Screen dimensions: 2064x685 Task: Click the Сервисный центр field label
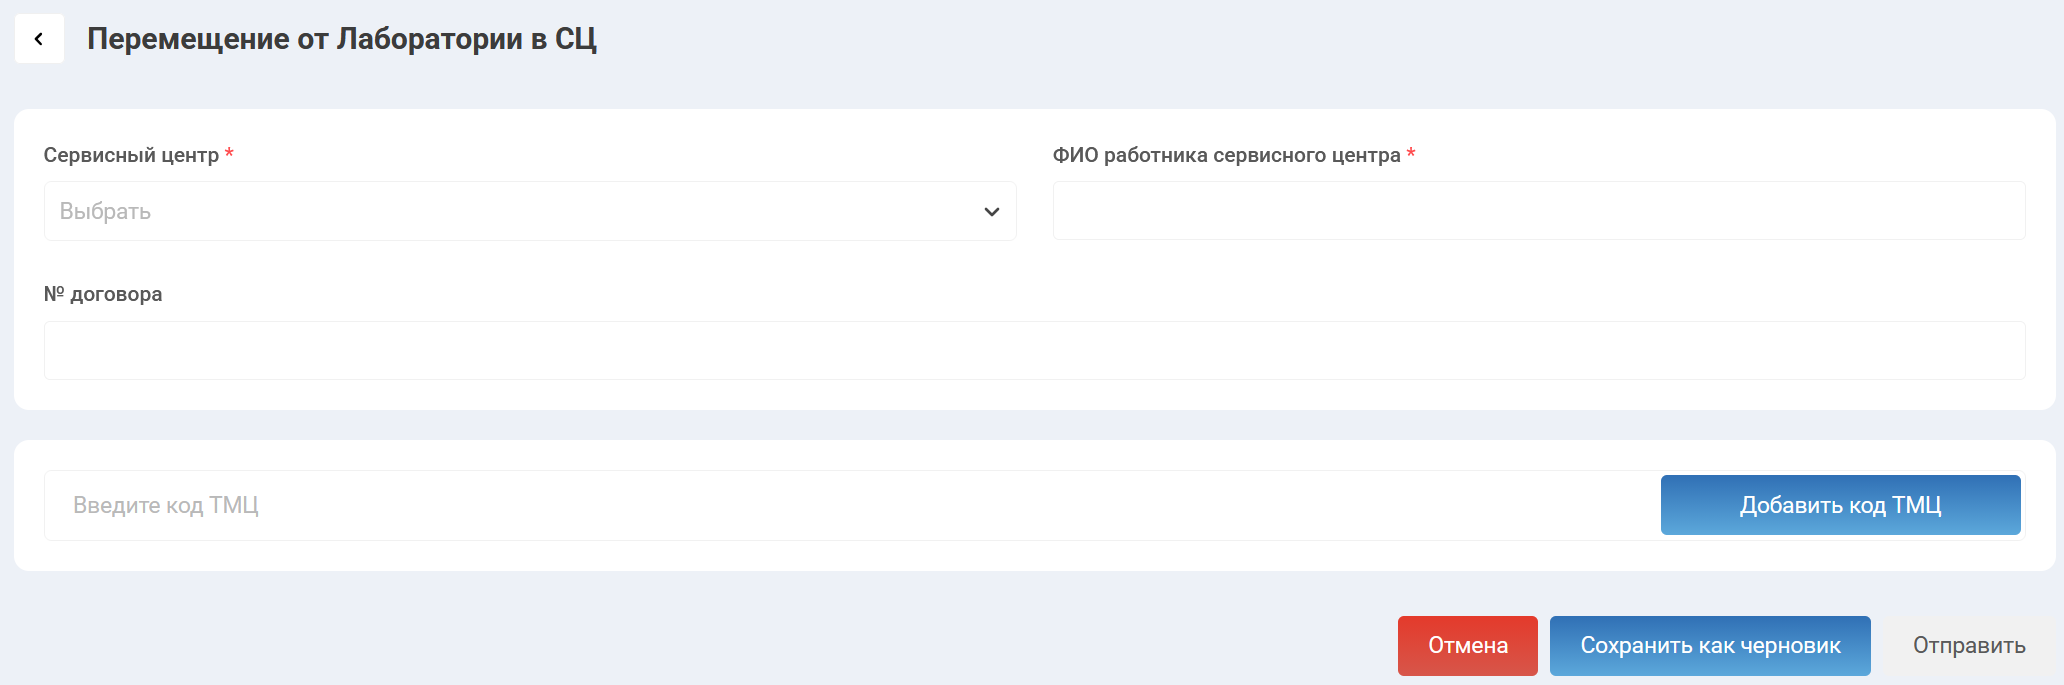point(131,155)
